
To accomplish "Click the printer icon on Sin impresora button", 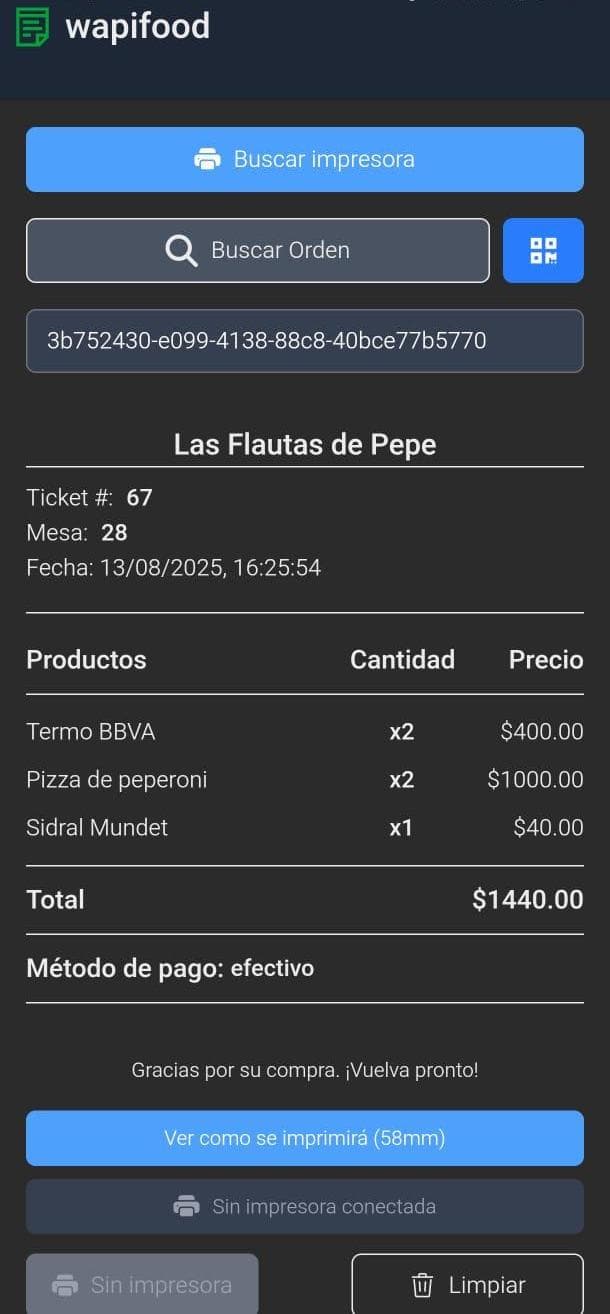I will pos(64,1284).
